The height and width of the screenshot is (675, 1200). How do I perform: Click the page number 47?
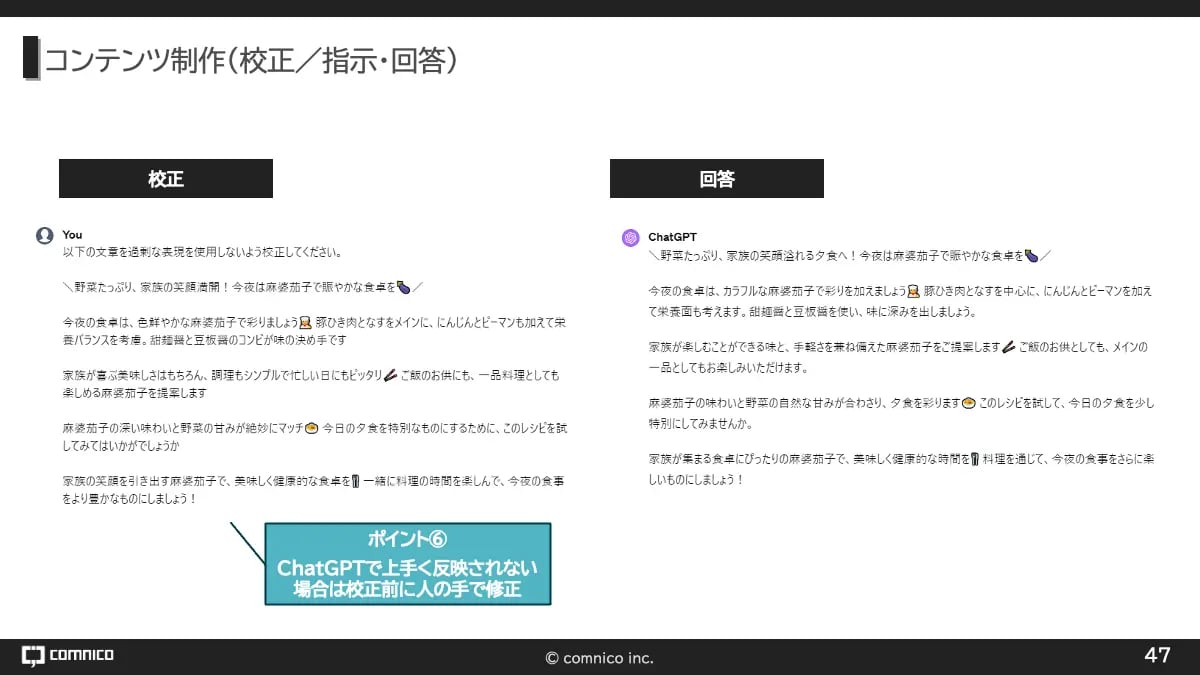click(1157, 656)
